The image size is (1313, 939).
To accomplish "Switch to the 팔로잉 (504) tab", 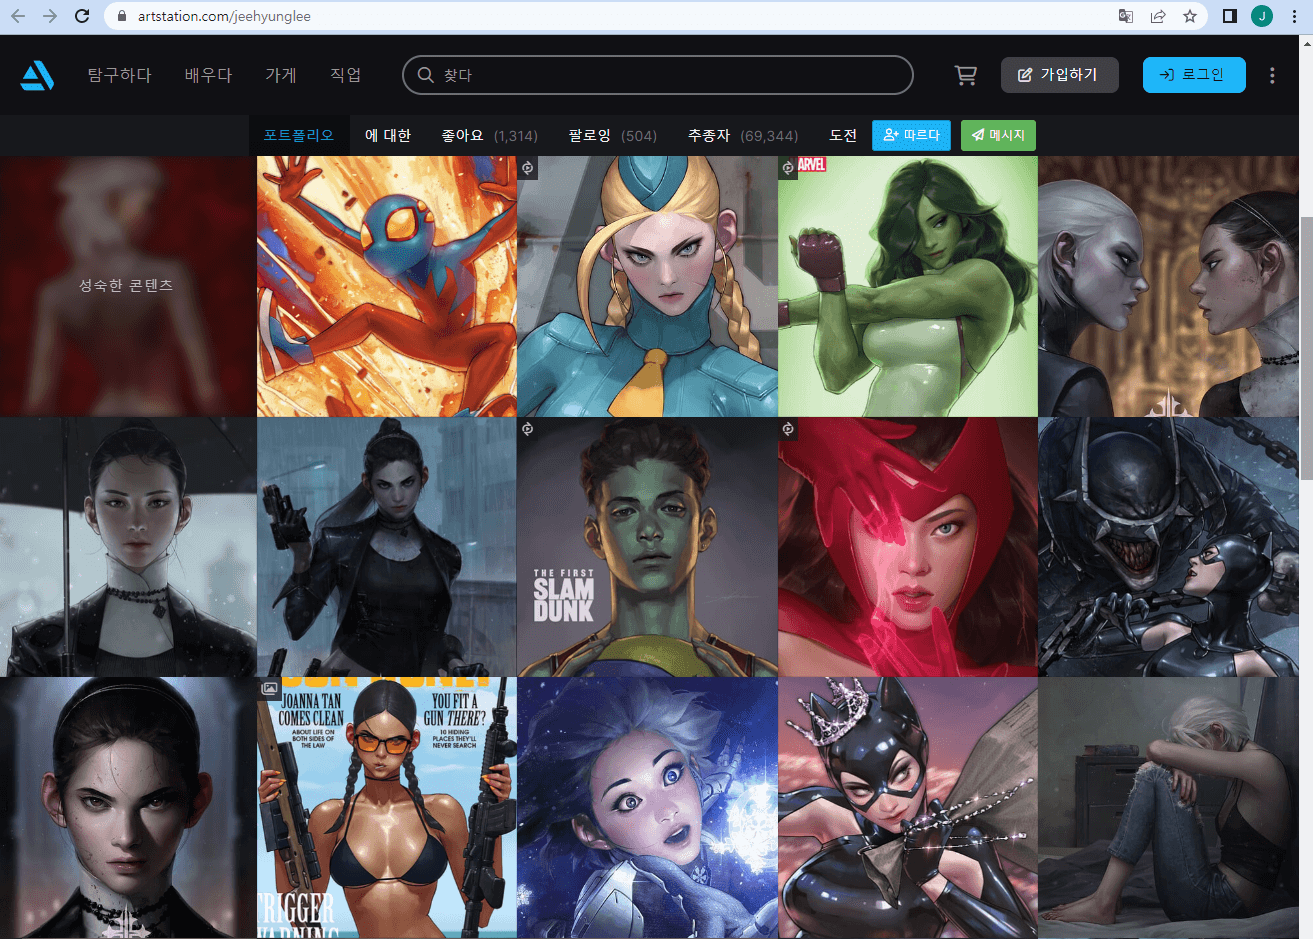I will pyautogui.click(x=613, y=135).
